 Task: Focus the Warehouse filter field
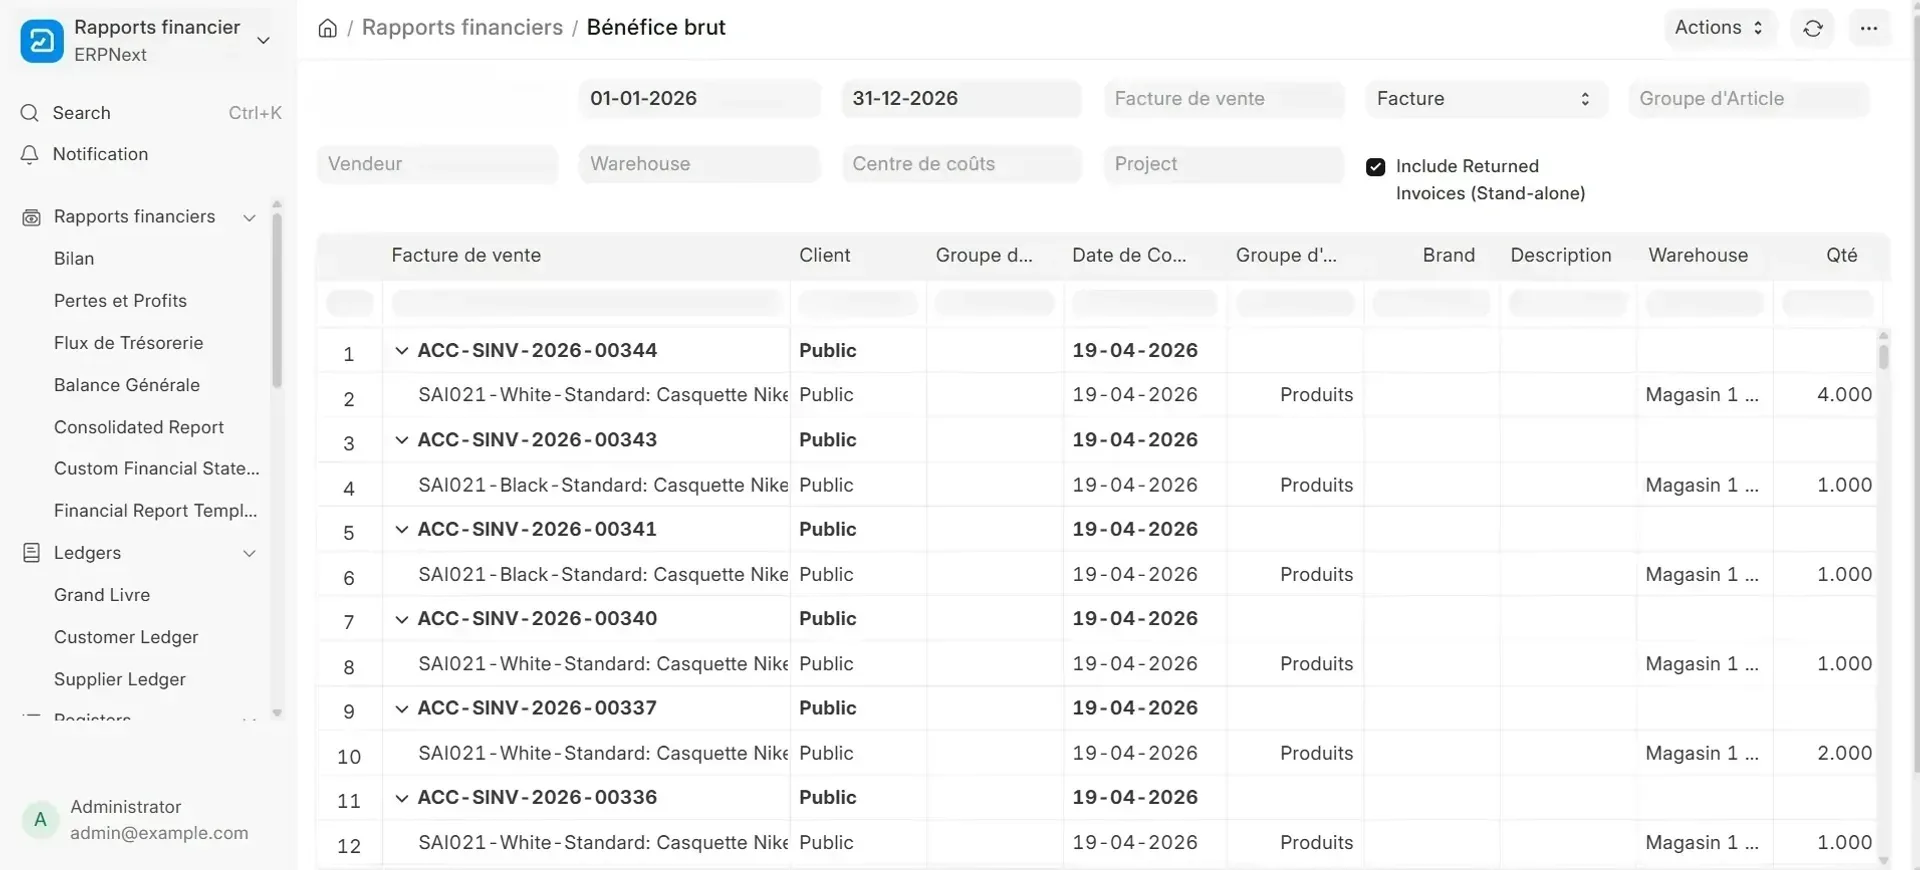tap(699, 164)
